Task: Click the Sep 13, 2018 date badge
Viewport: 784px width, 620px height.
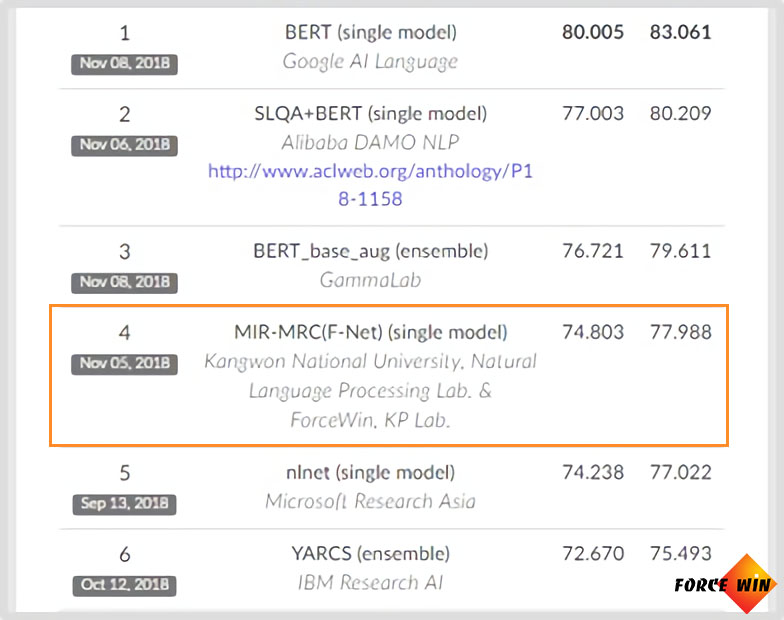Action: coord(124,504)
